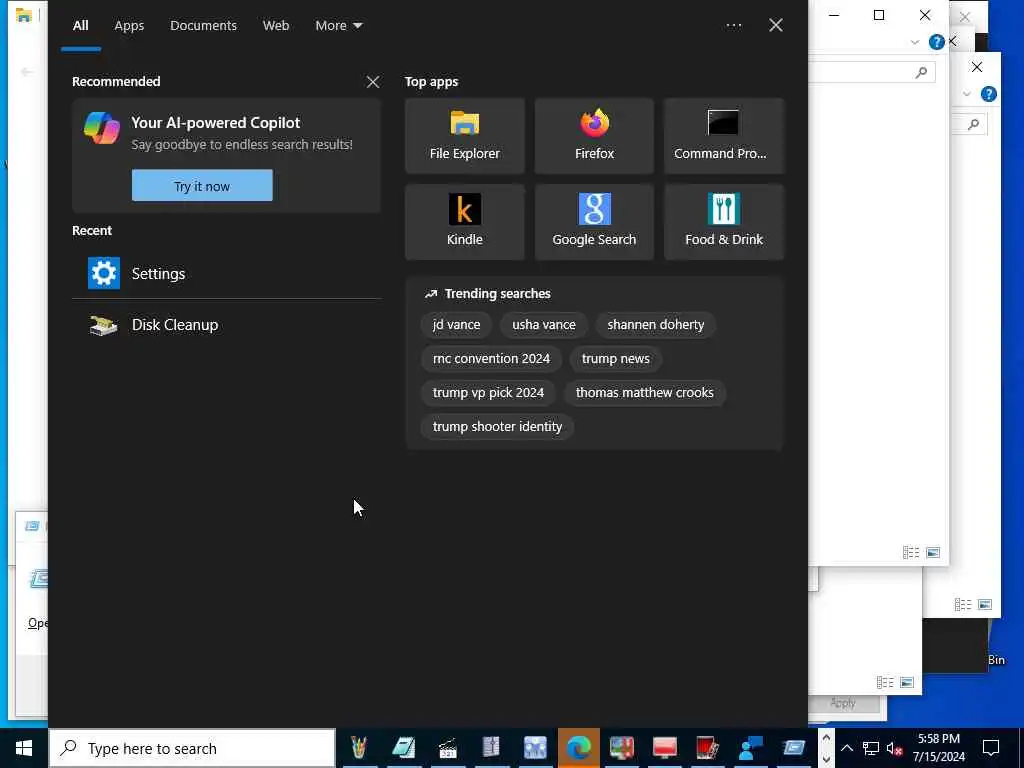Click the Try it now button
The image size is (1024, 768).
[x=202, y=185]
